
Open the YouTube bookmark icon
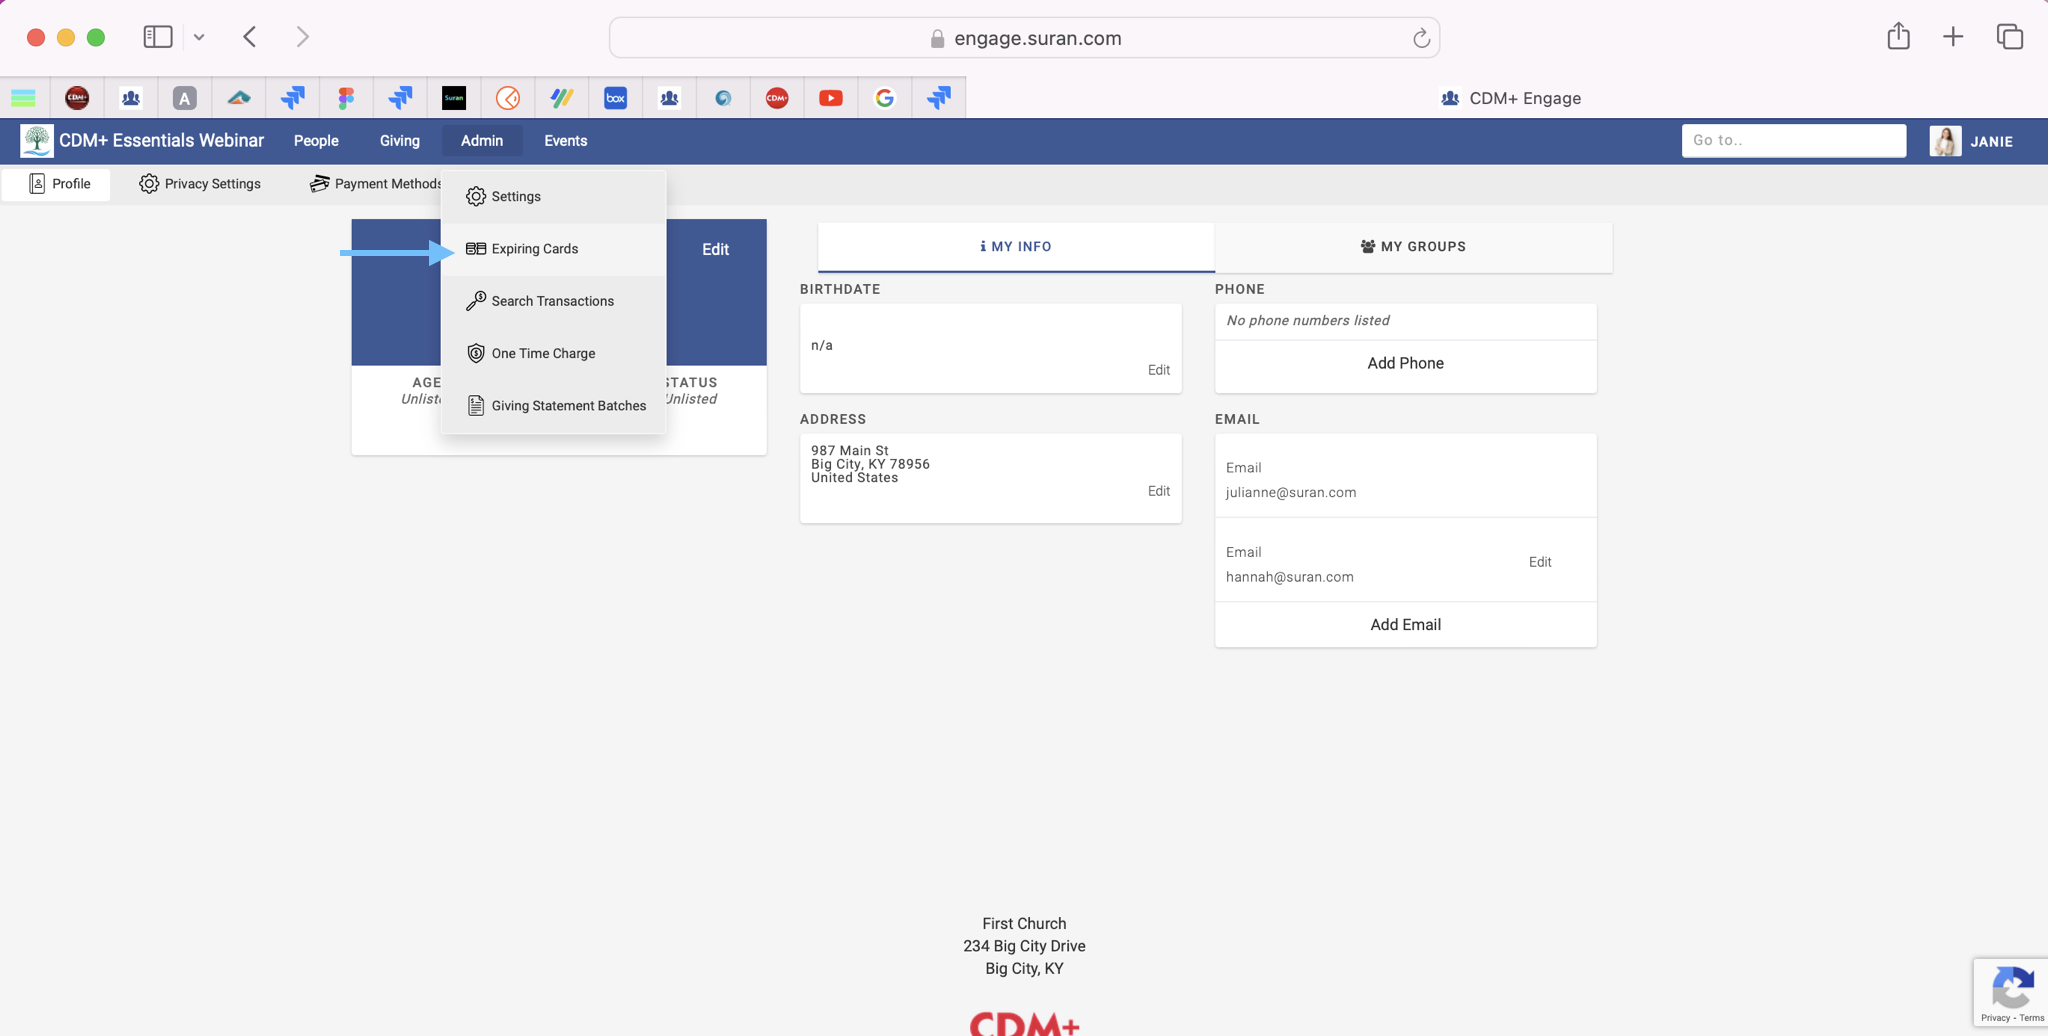830,98
